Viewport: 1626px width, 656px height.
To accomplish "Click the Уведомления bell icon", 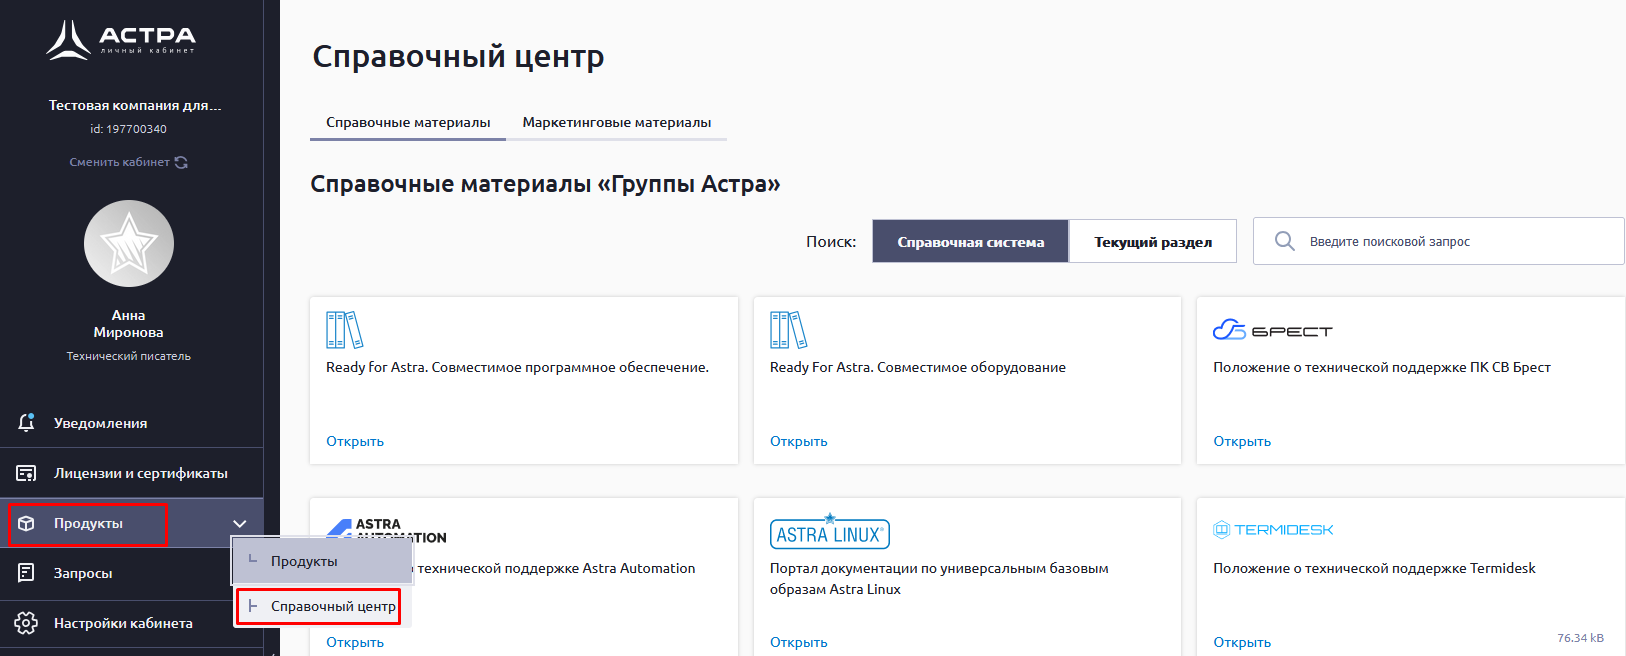I will [x=27, y=423].
